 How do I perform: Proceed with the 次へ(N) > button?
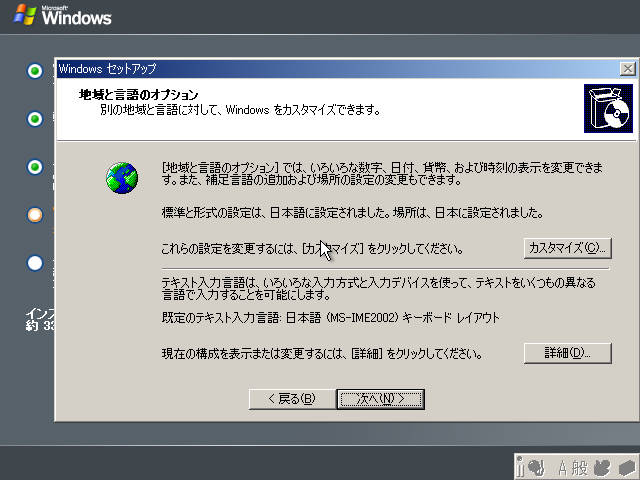click(380, 399)
